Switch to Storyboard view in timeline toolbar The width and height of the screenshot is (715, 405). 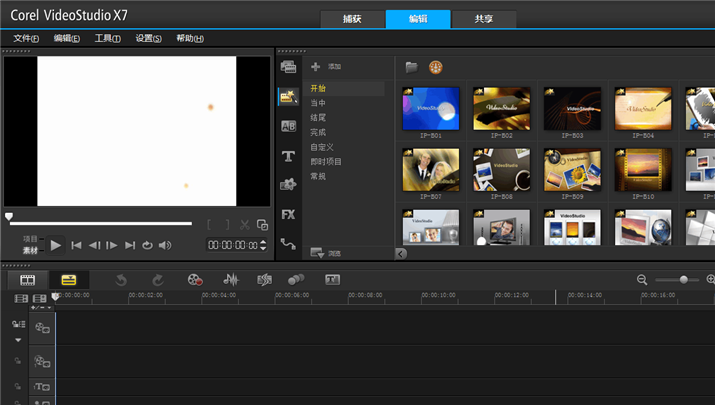[28, 280]
